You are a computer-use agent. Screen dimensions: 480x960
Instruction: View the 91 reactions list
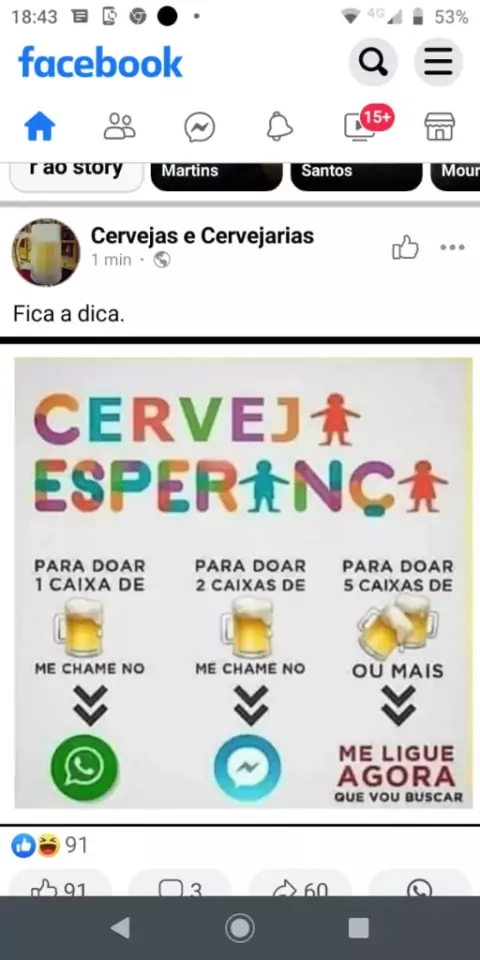click(x=50, y=846)
